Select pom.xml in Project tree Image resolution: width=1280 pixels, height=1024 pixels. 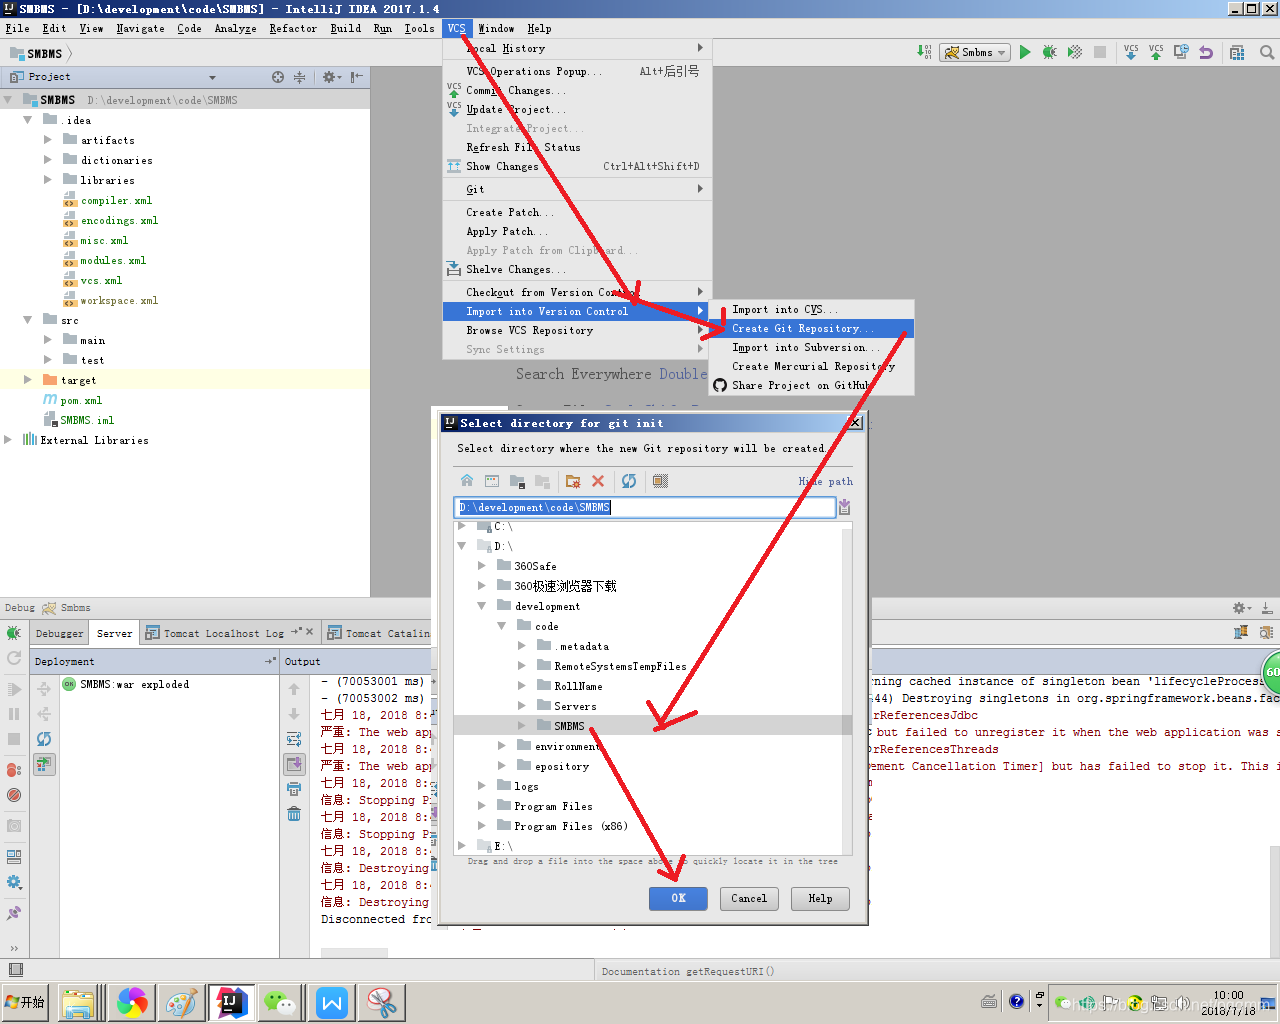coord(81,400)
